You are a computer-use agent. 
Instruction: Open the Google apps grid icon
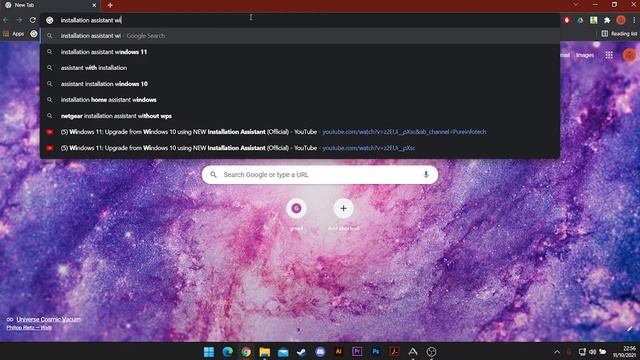pyautogui.click(x=609, y=55)
